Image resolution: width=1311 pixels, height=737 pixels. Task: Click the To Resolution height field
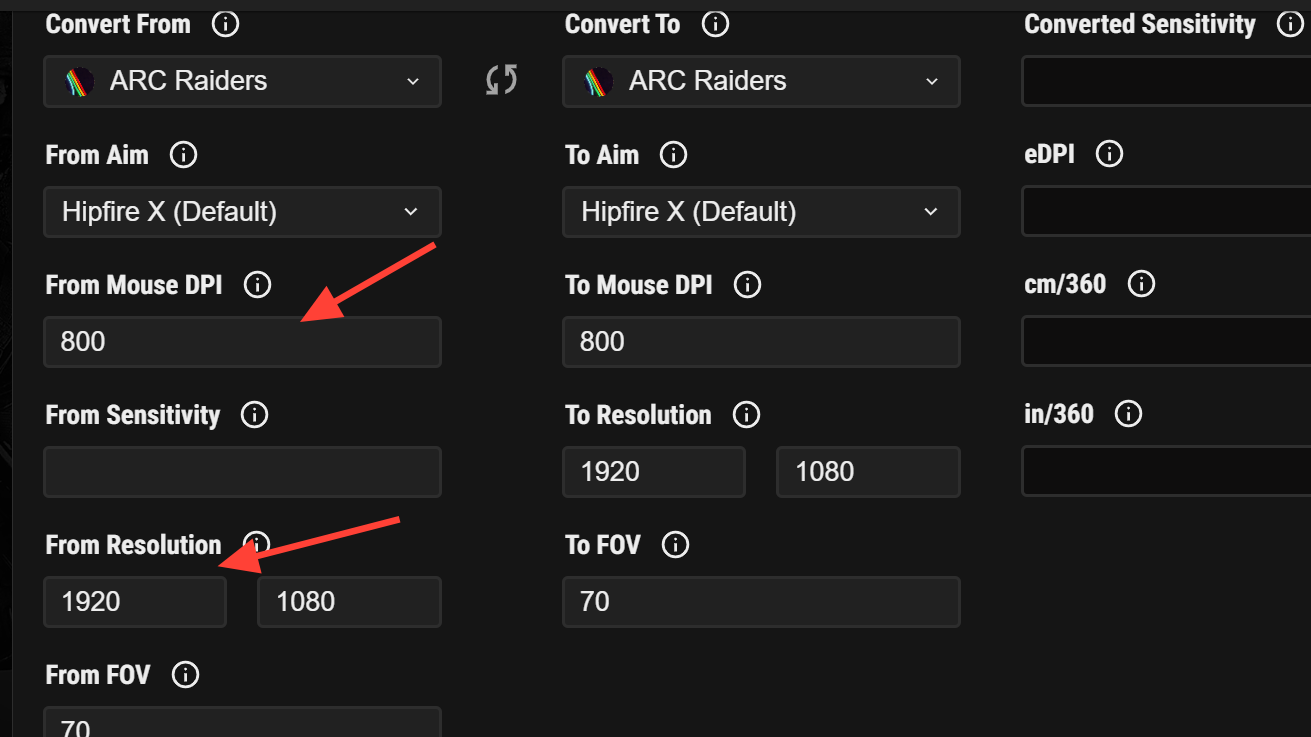[x=868, y=472]
